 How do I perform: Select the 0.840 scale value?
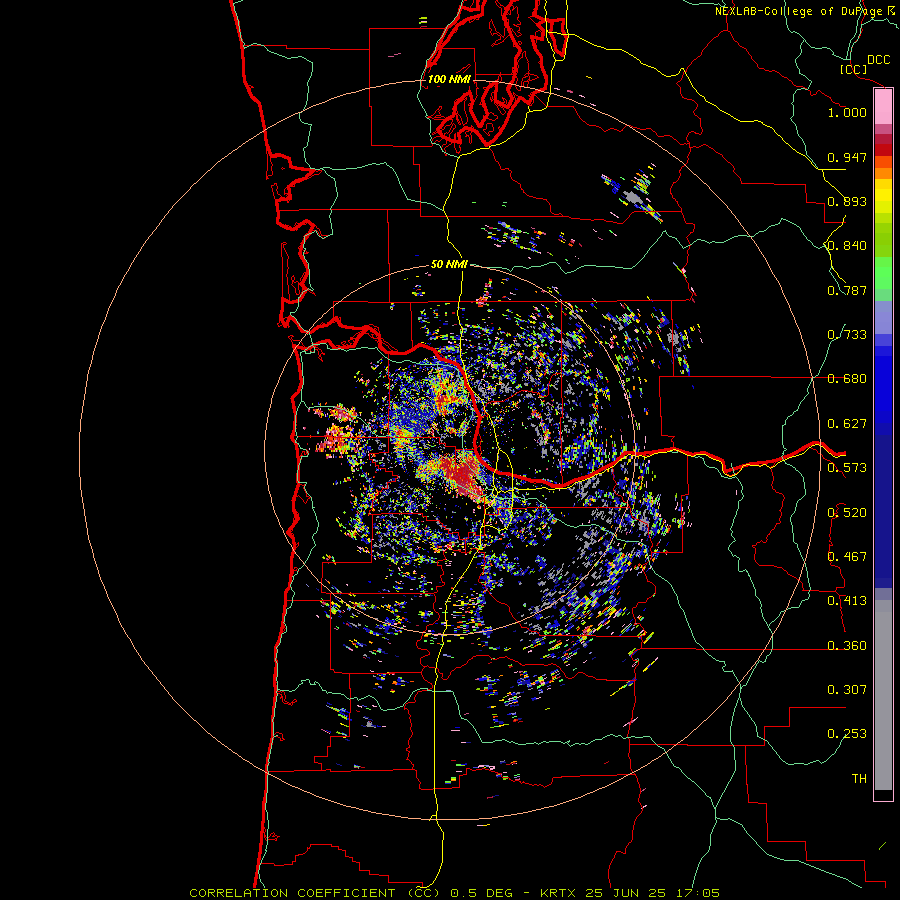coord(847,246)
